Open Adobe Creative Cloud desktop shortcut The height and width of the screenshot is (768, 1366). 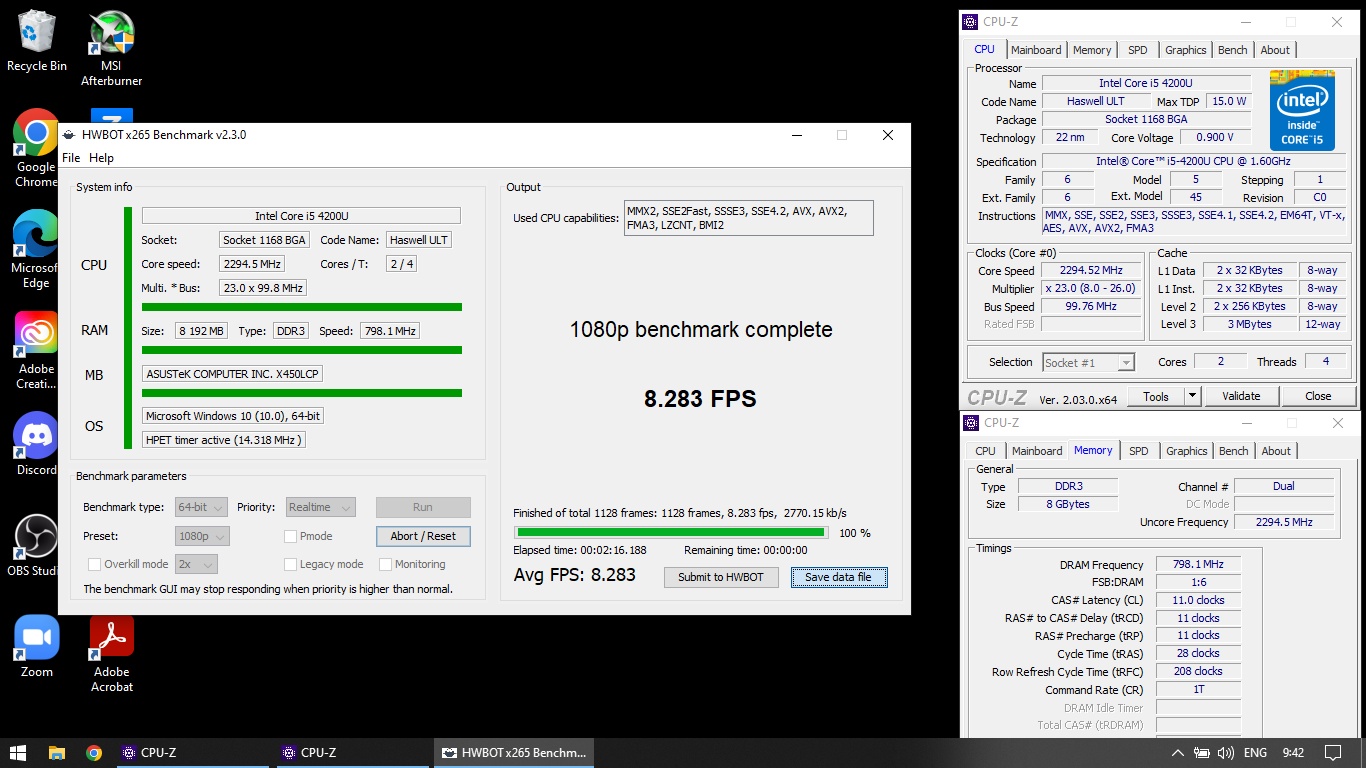click(36, 350)
